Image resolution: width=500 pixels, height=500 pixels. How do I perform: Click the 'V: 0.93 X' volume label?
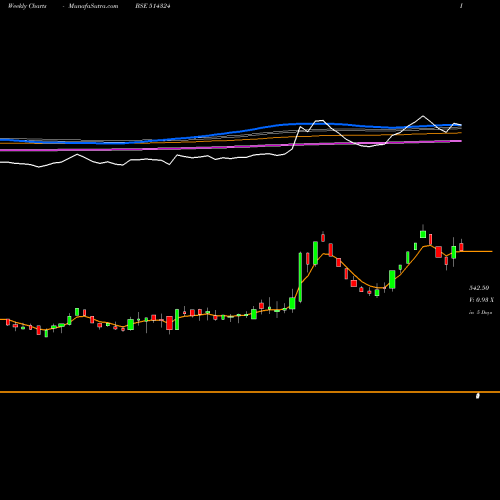(x=481, y=300)
